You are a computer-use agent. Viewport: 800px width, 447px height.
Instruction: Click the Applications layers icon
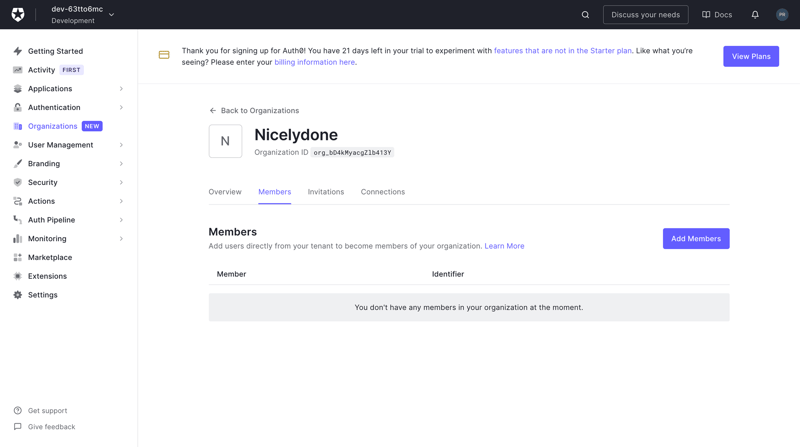pos(18,89)
